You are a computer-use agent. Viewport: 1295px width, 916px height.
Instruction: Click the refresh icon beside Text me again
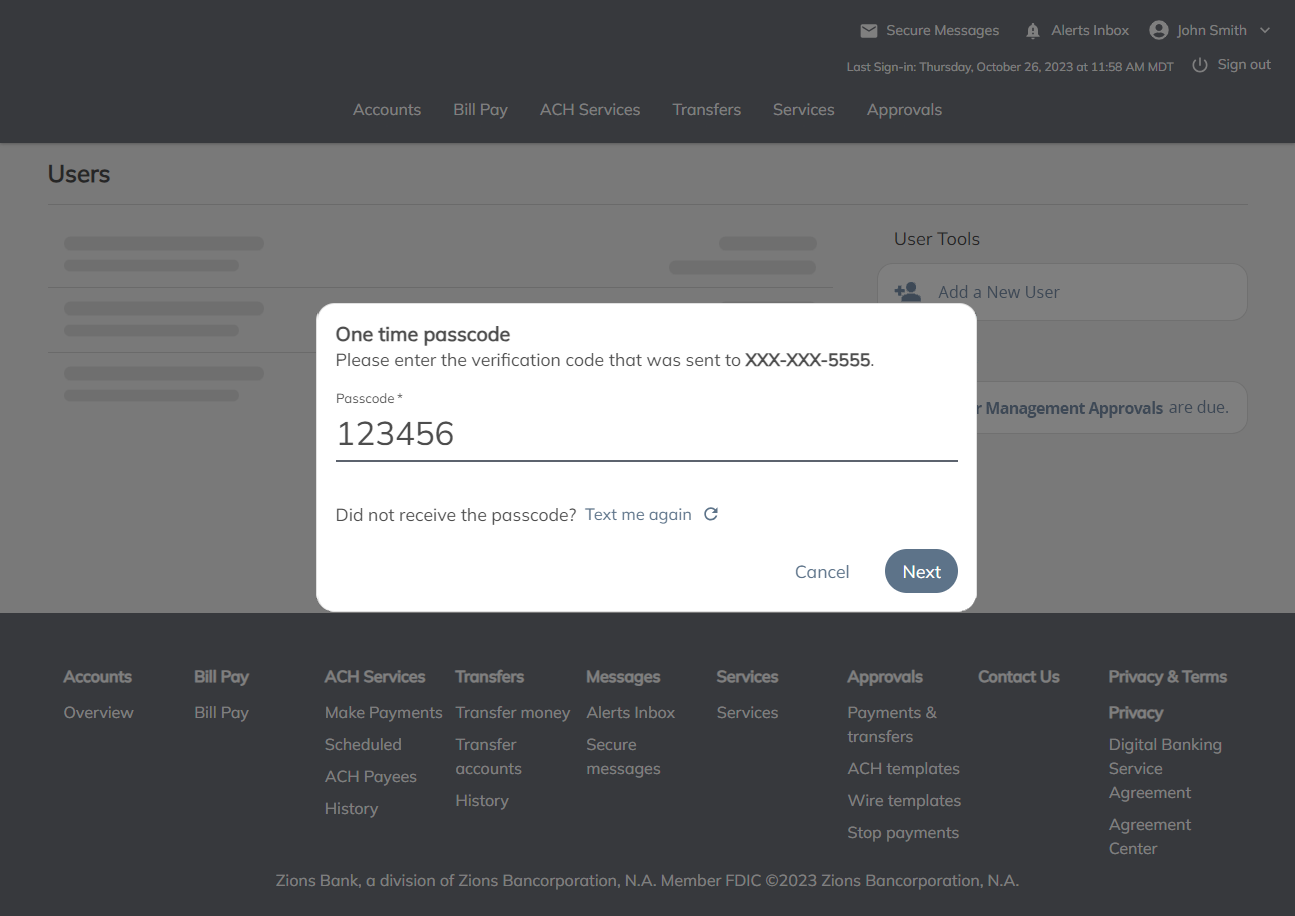coord(711,514)
